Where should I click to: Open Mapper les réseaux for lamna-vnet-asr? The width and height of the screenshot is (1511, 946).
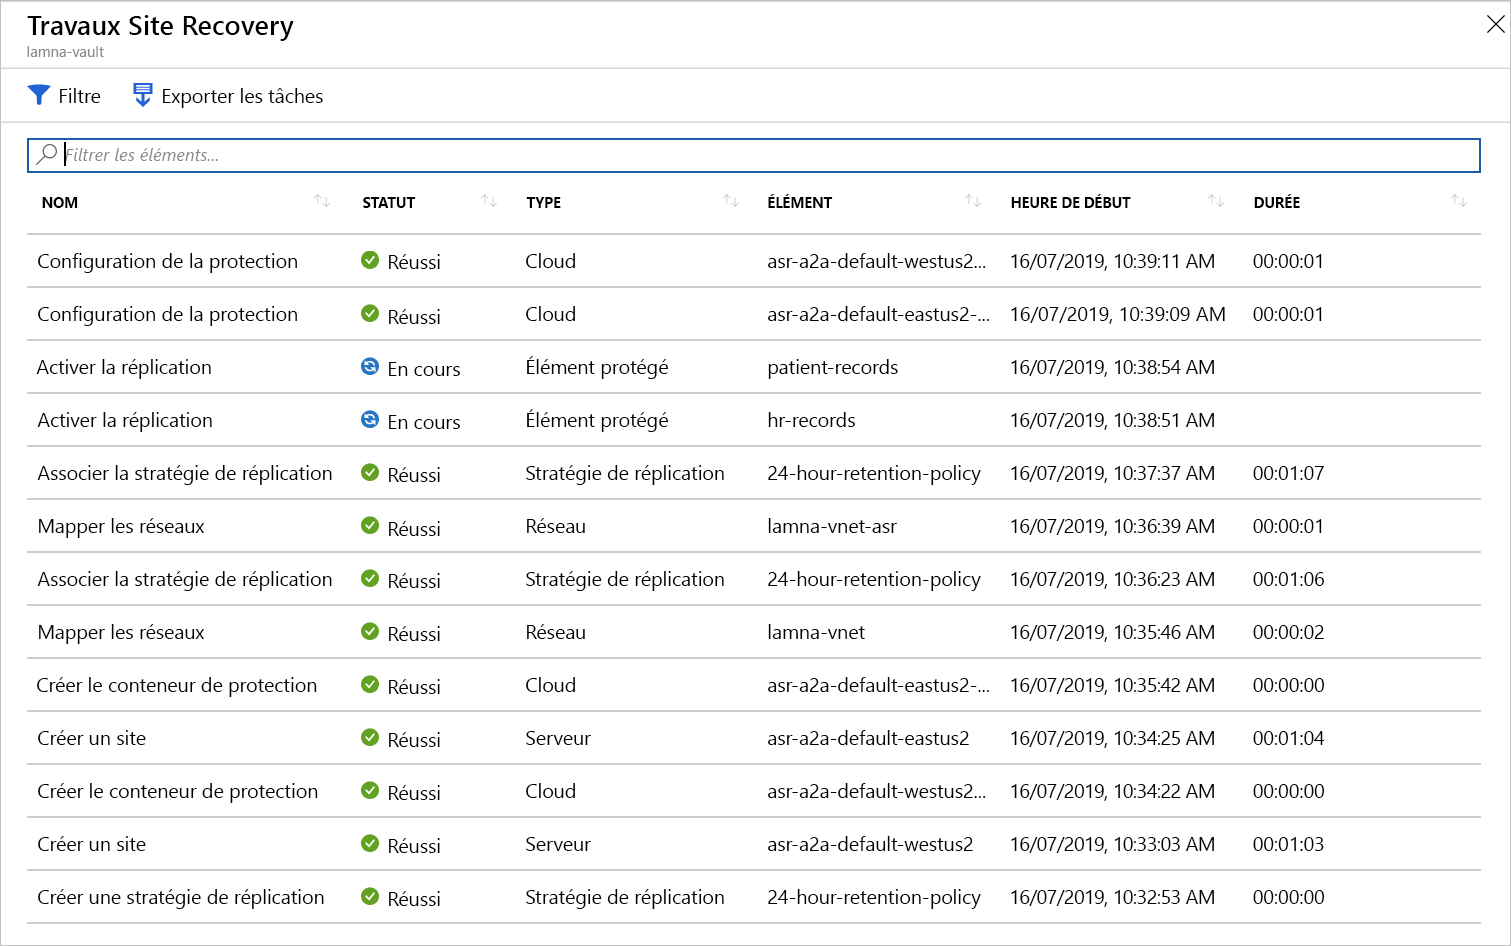[x=121, y=526]
